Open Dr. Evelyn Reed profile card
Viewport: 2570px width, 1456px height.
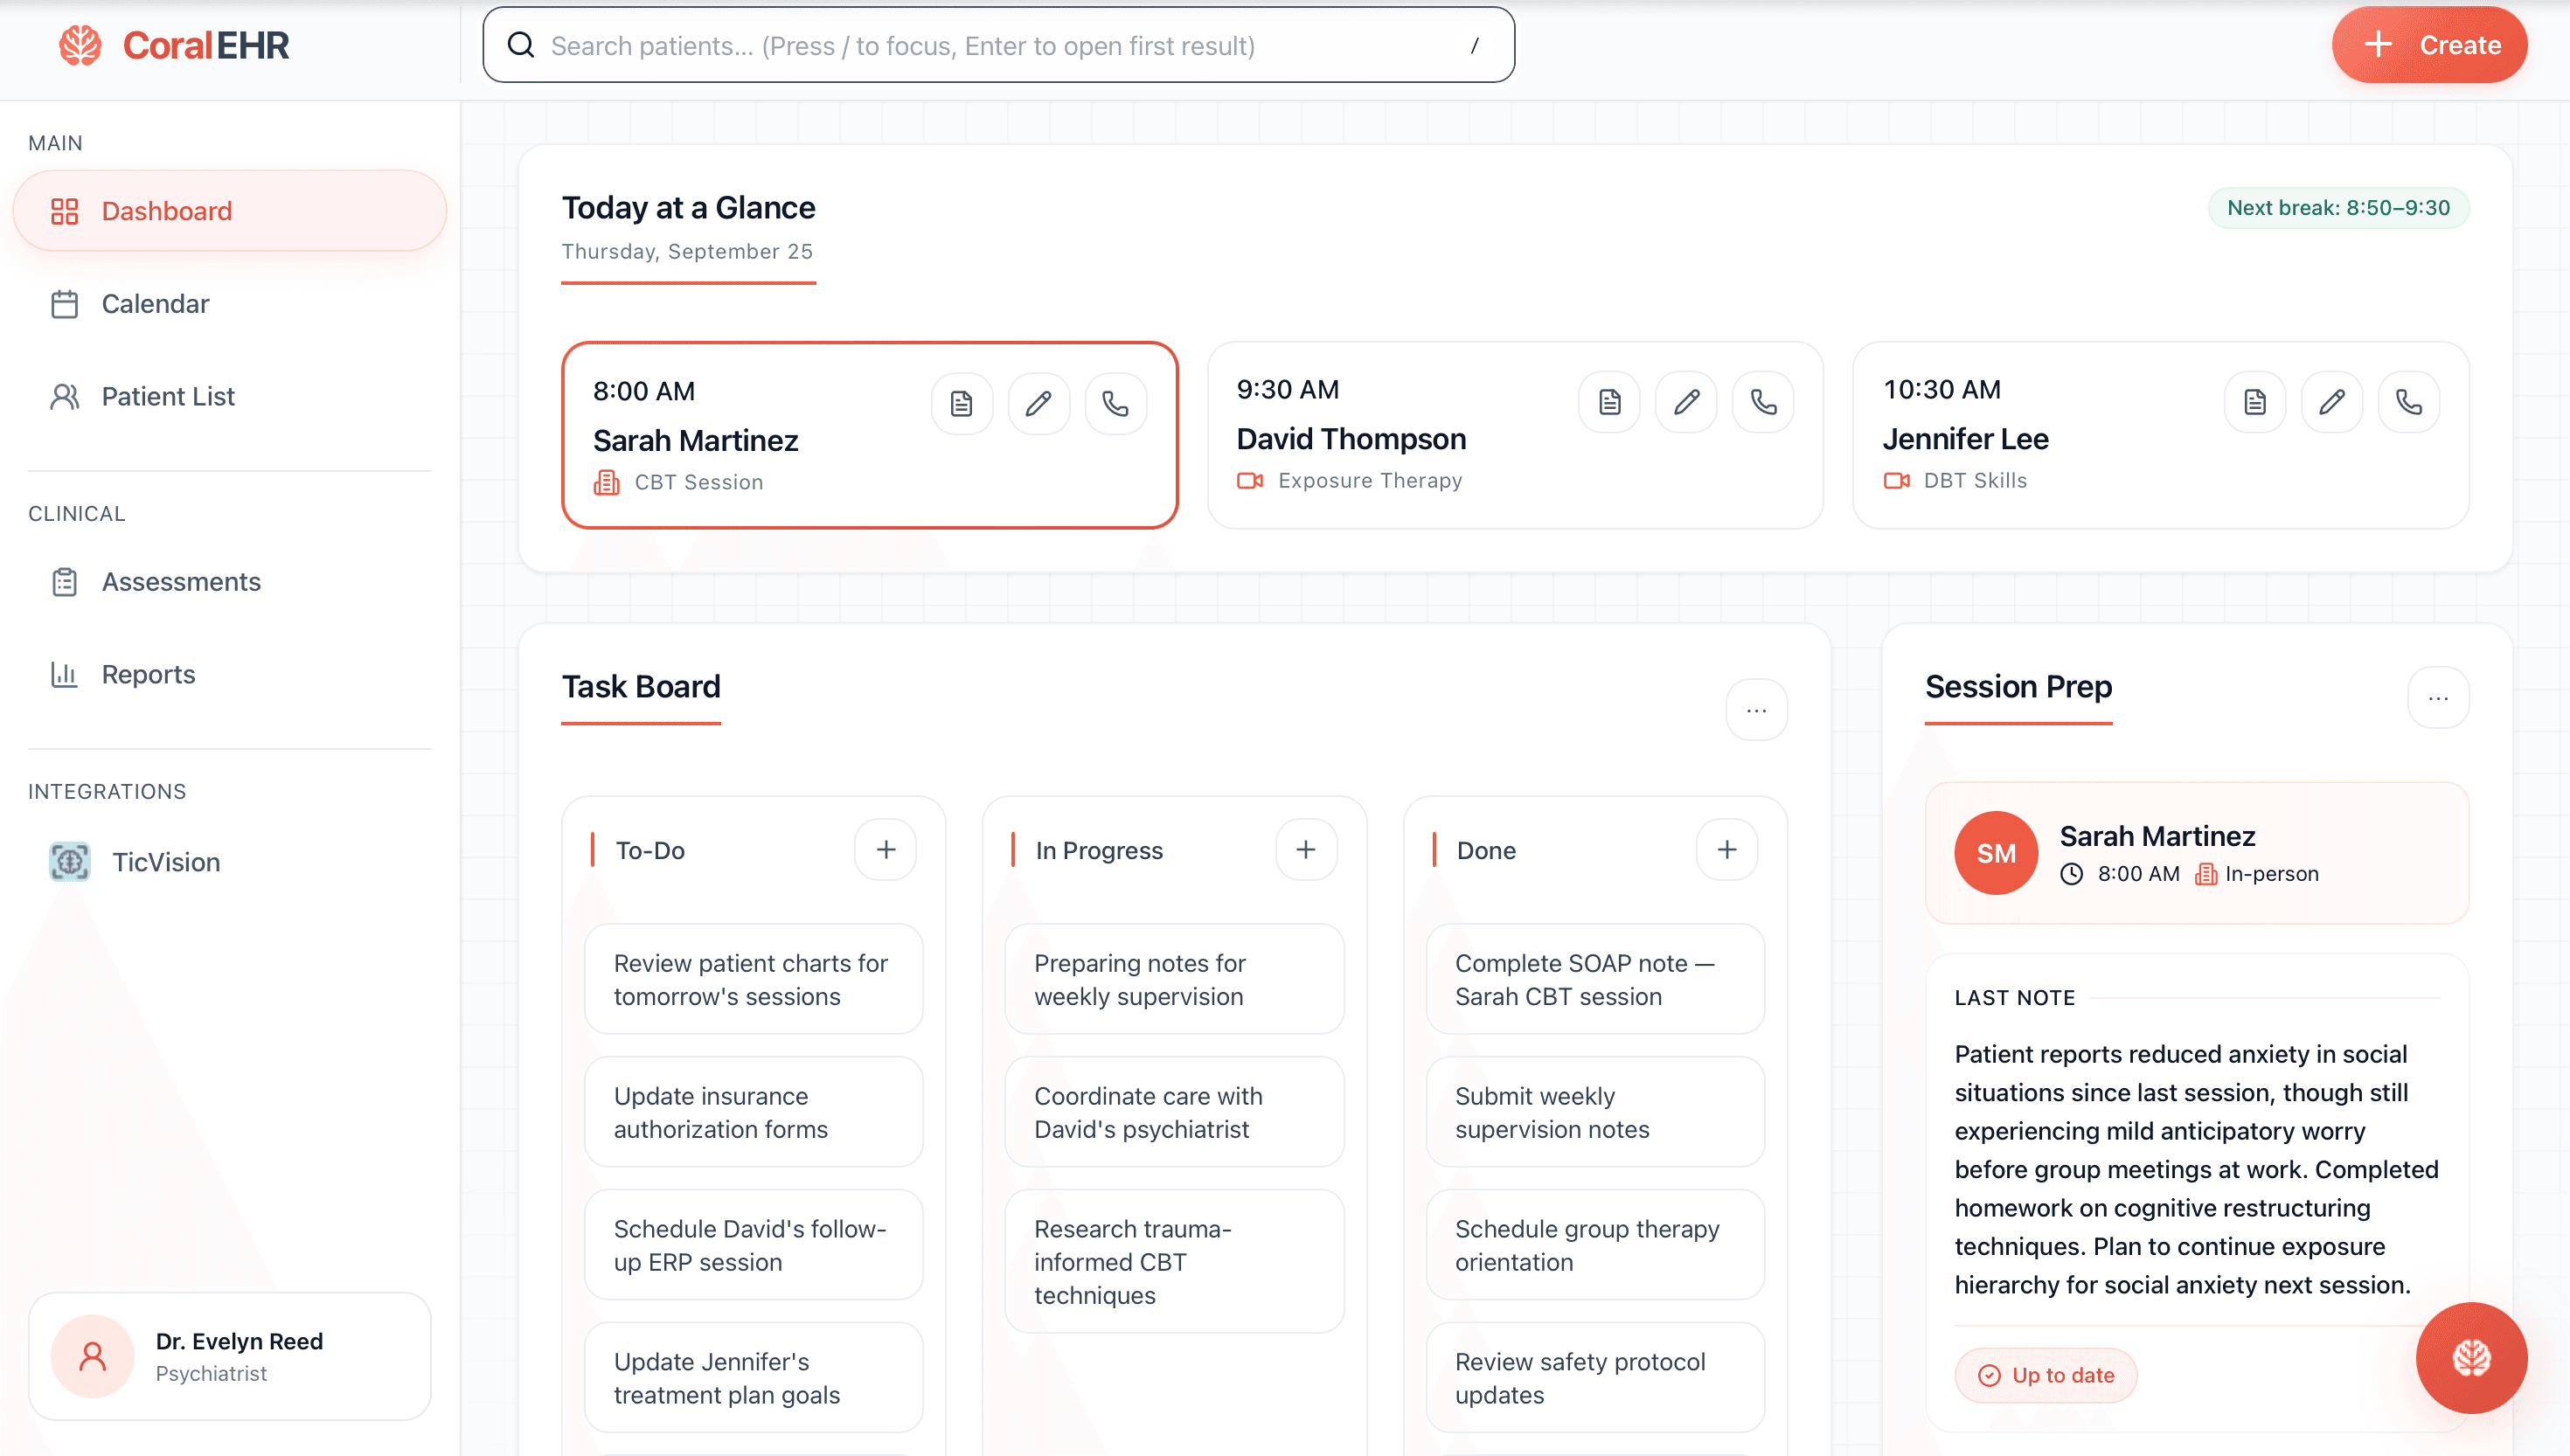coord(230,1356)
